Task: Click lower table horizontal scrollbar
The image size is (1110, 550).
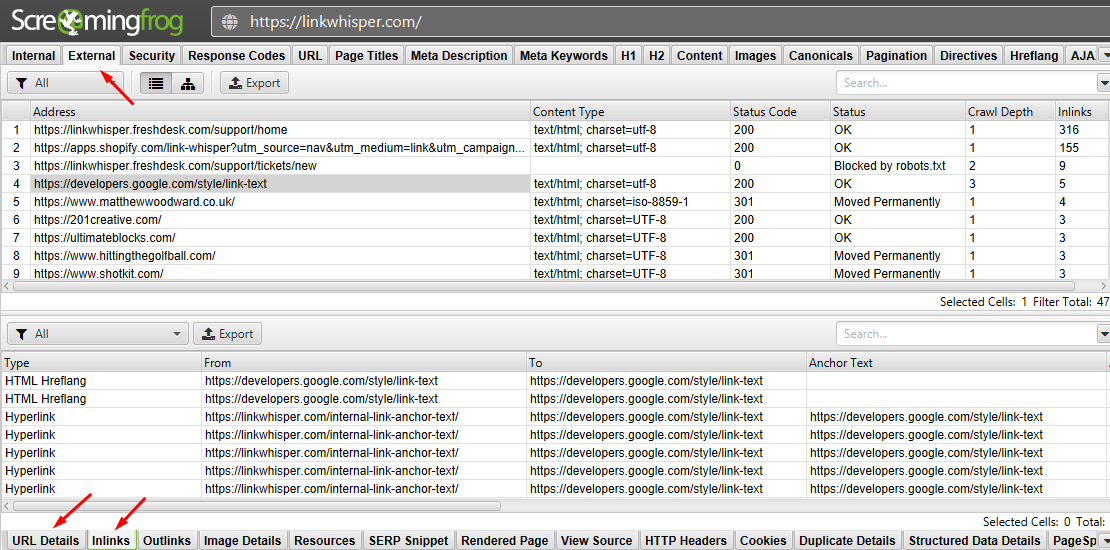Action: 257,506
